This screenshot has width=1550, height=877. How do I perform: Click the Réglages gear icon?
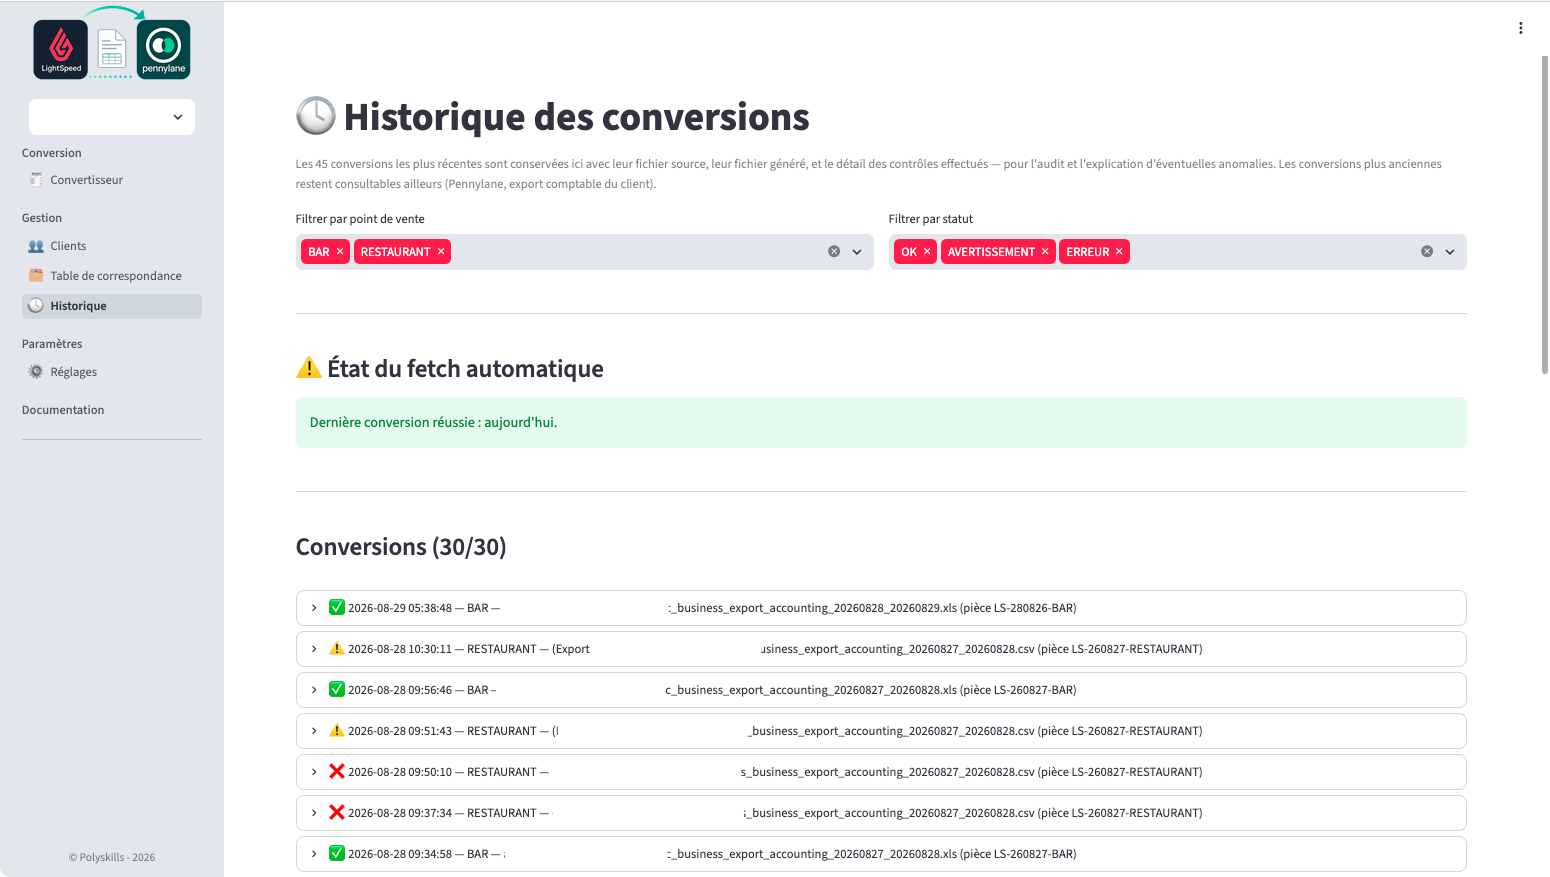[36, 372]
